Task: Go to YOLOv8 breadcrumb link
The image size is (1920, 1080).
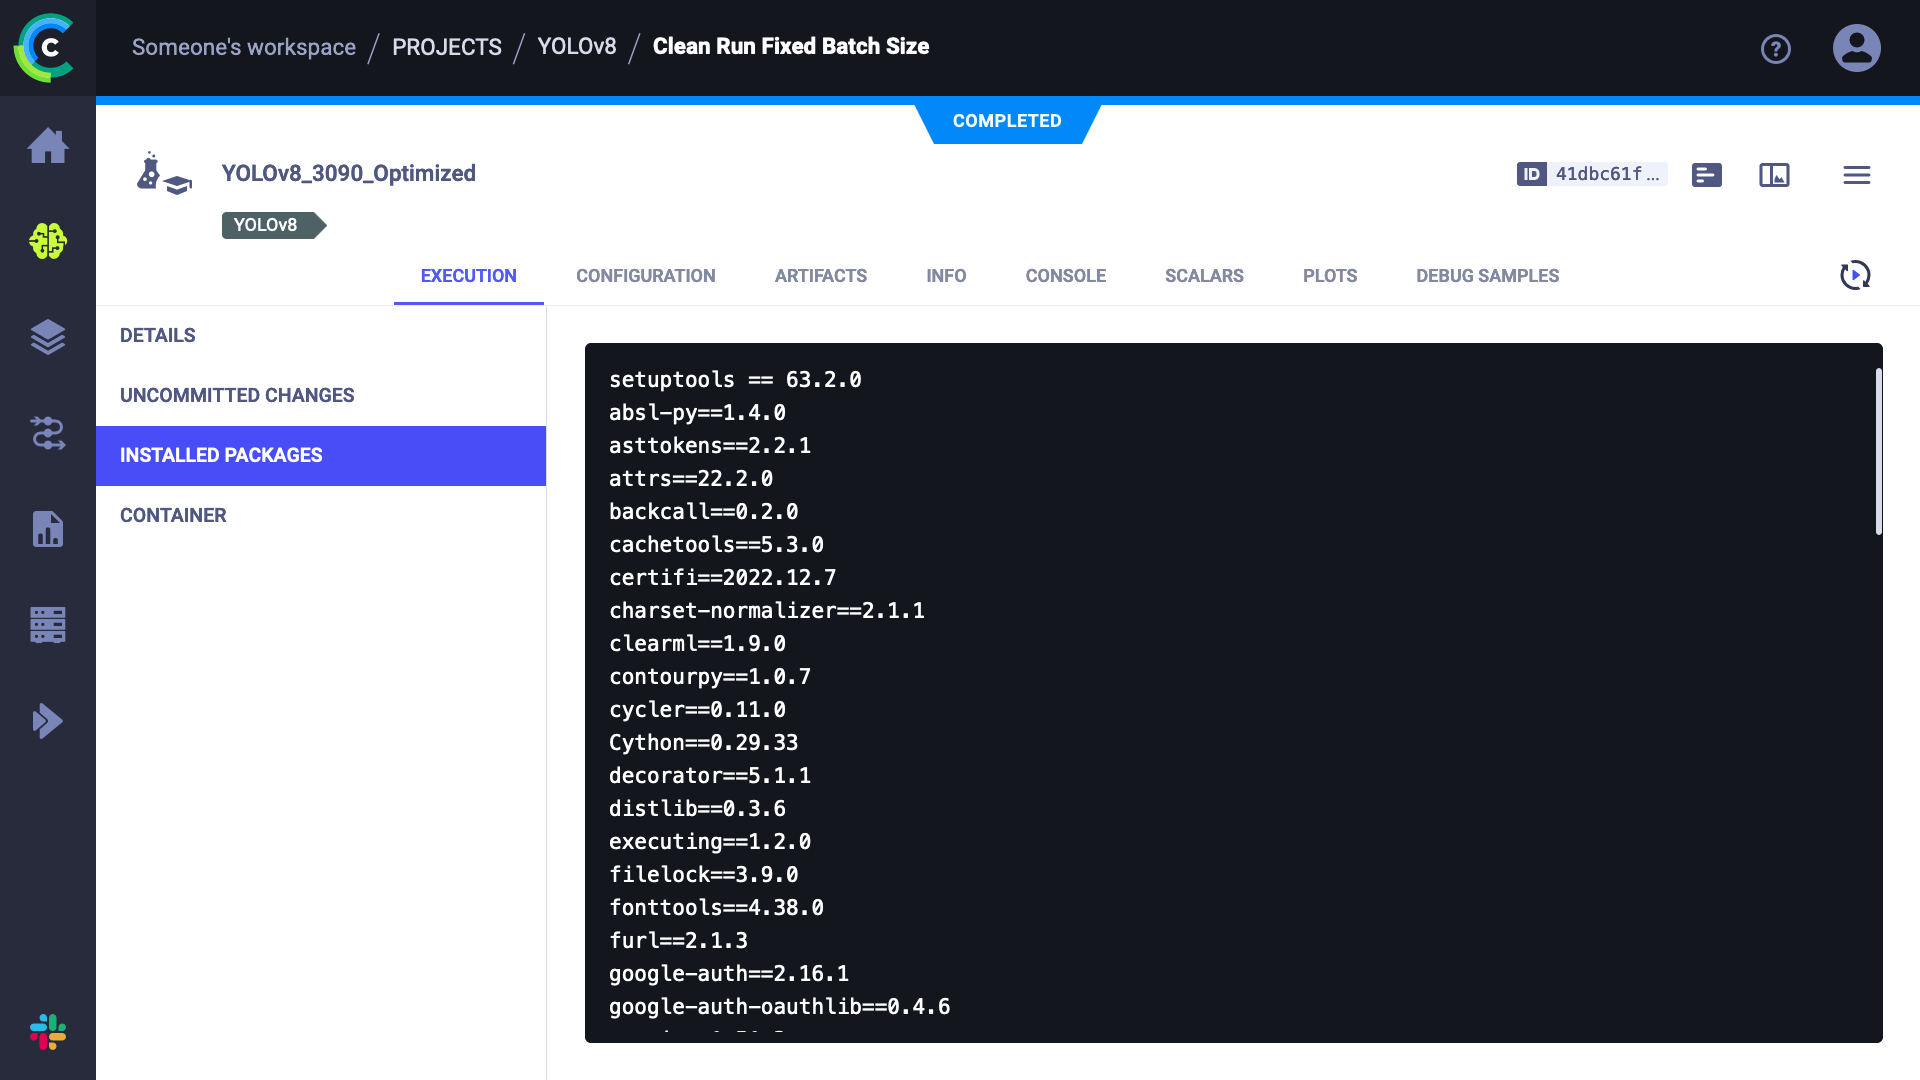Action: click(x=576, y=47)
